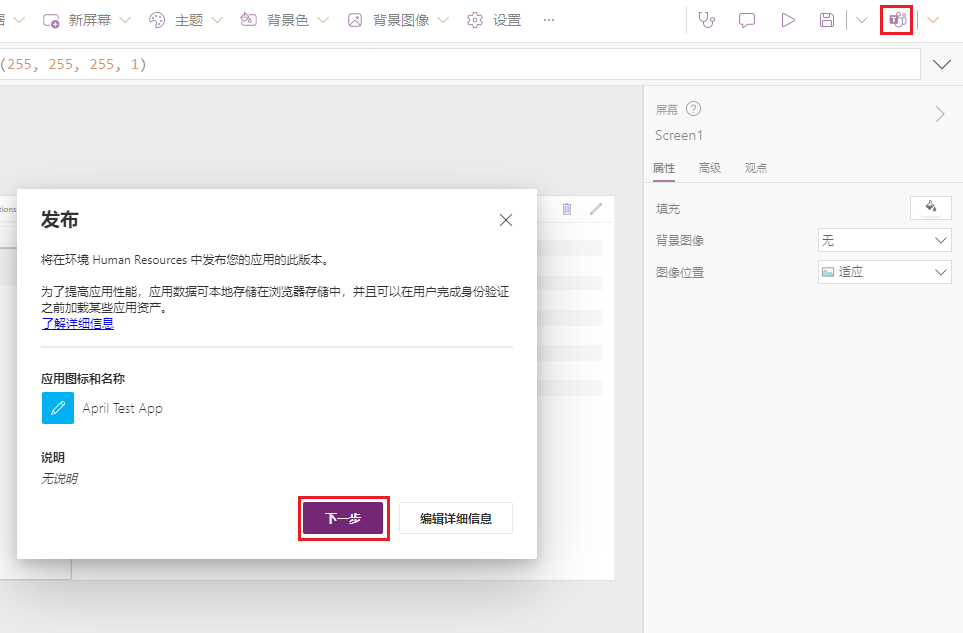Expand the chevron after the Teams icon

click(x=933, y=20)
